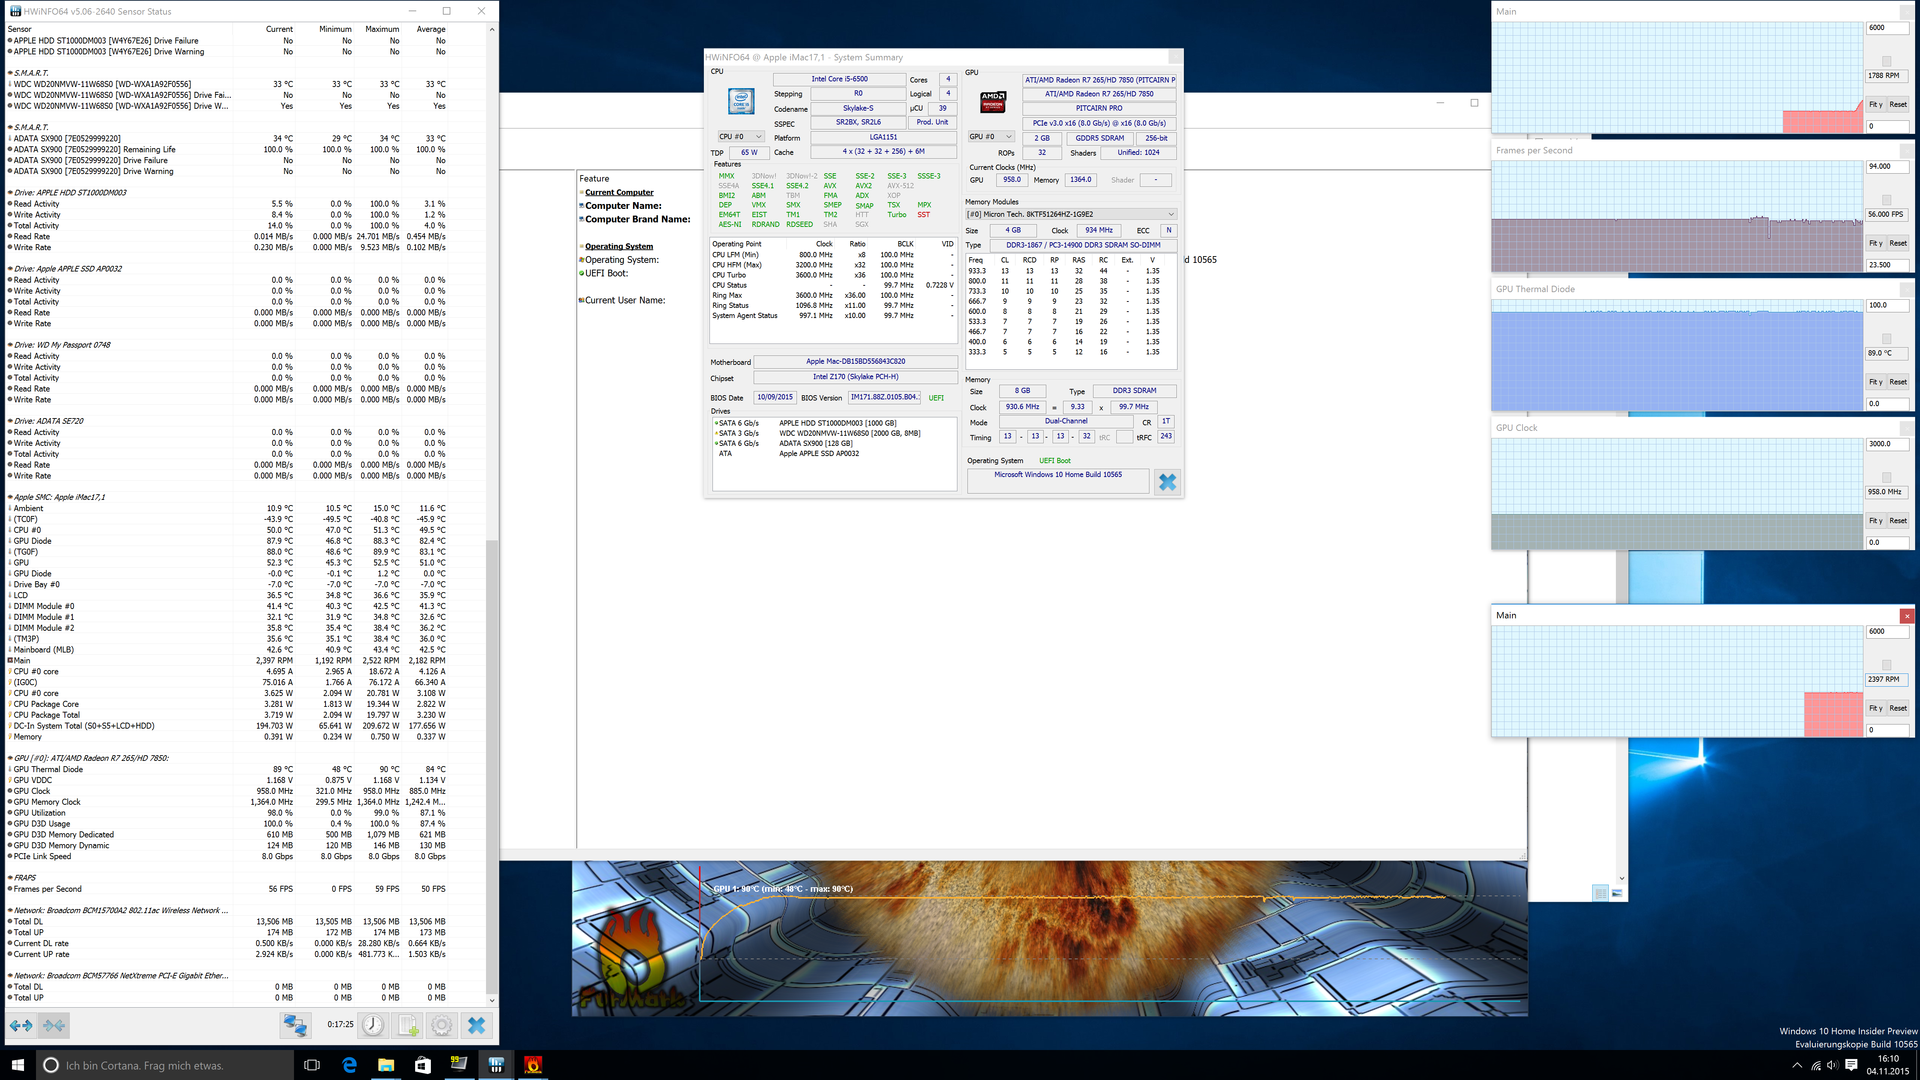Open the GPU #0 selector dropdown
This screenshot has width=1920, height=1080.
point(991,137)
